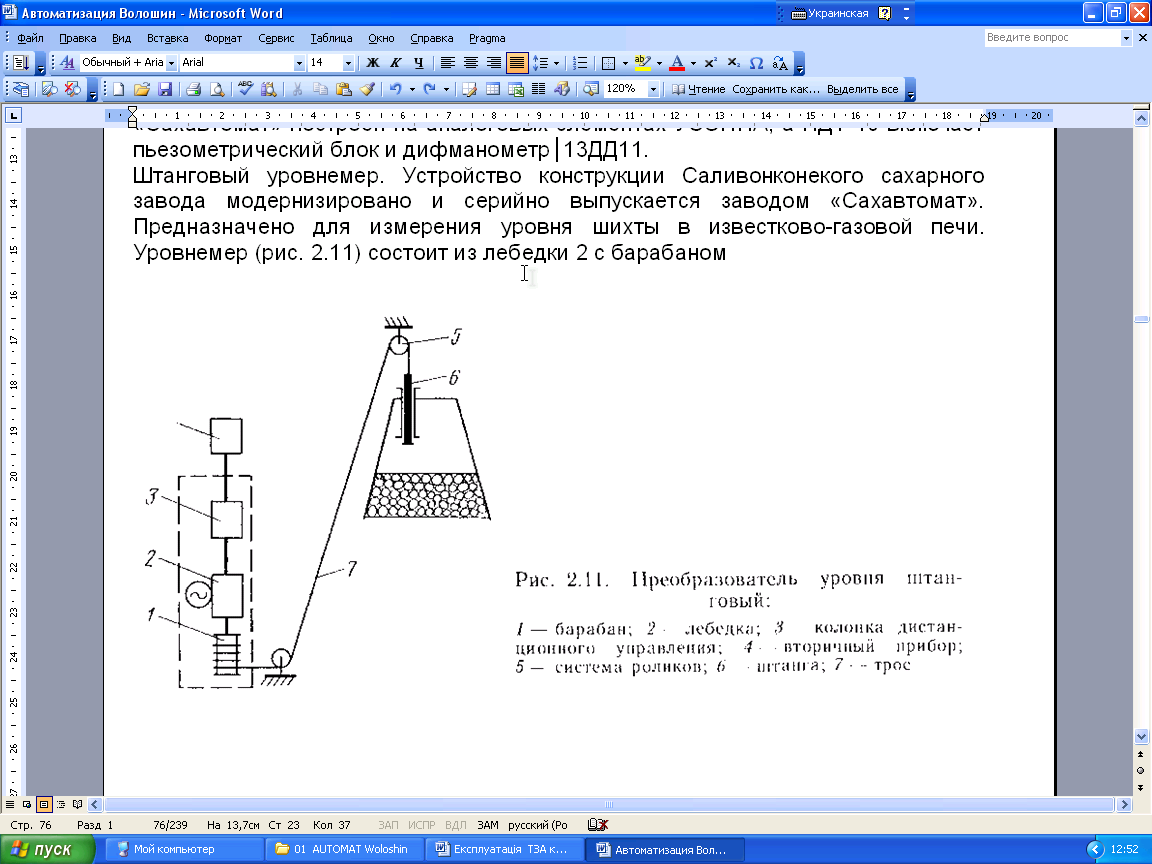Image resolution: width=1152 pixels, height=864 pixels.
Task: Cut the selection with scissors icon
Action: click(298, 90)
